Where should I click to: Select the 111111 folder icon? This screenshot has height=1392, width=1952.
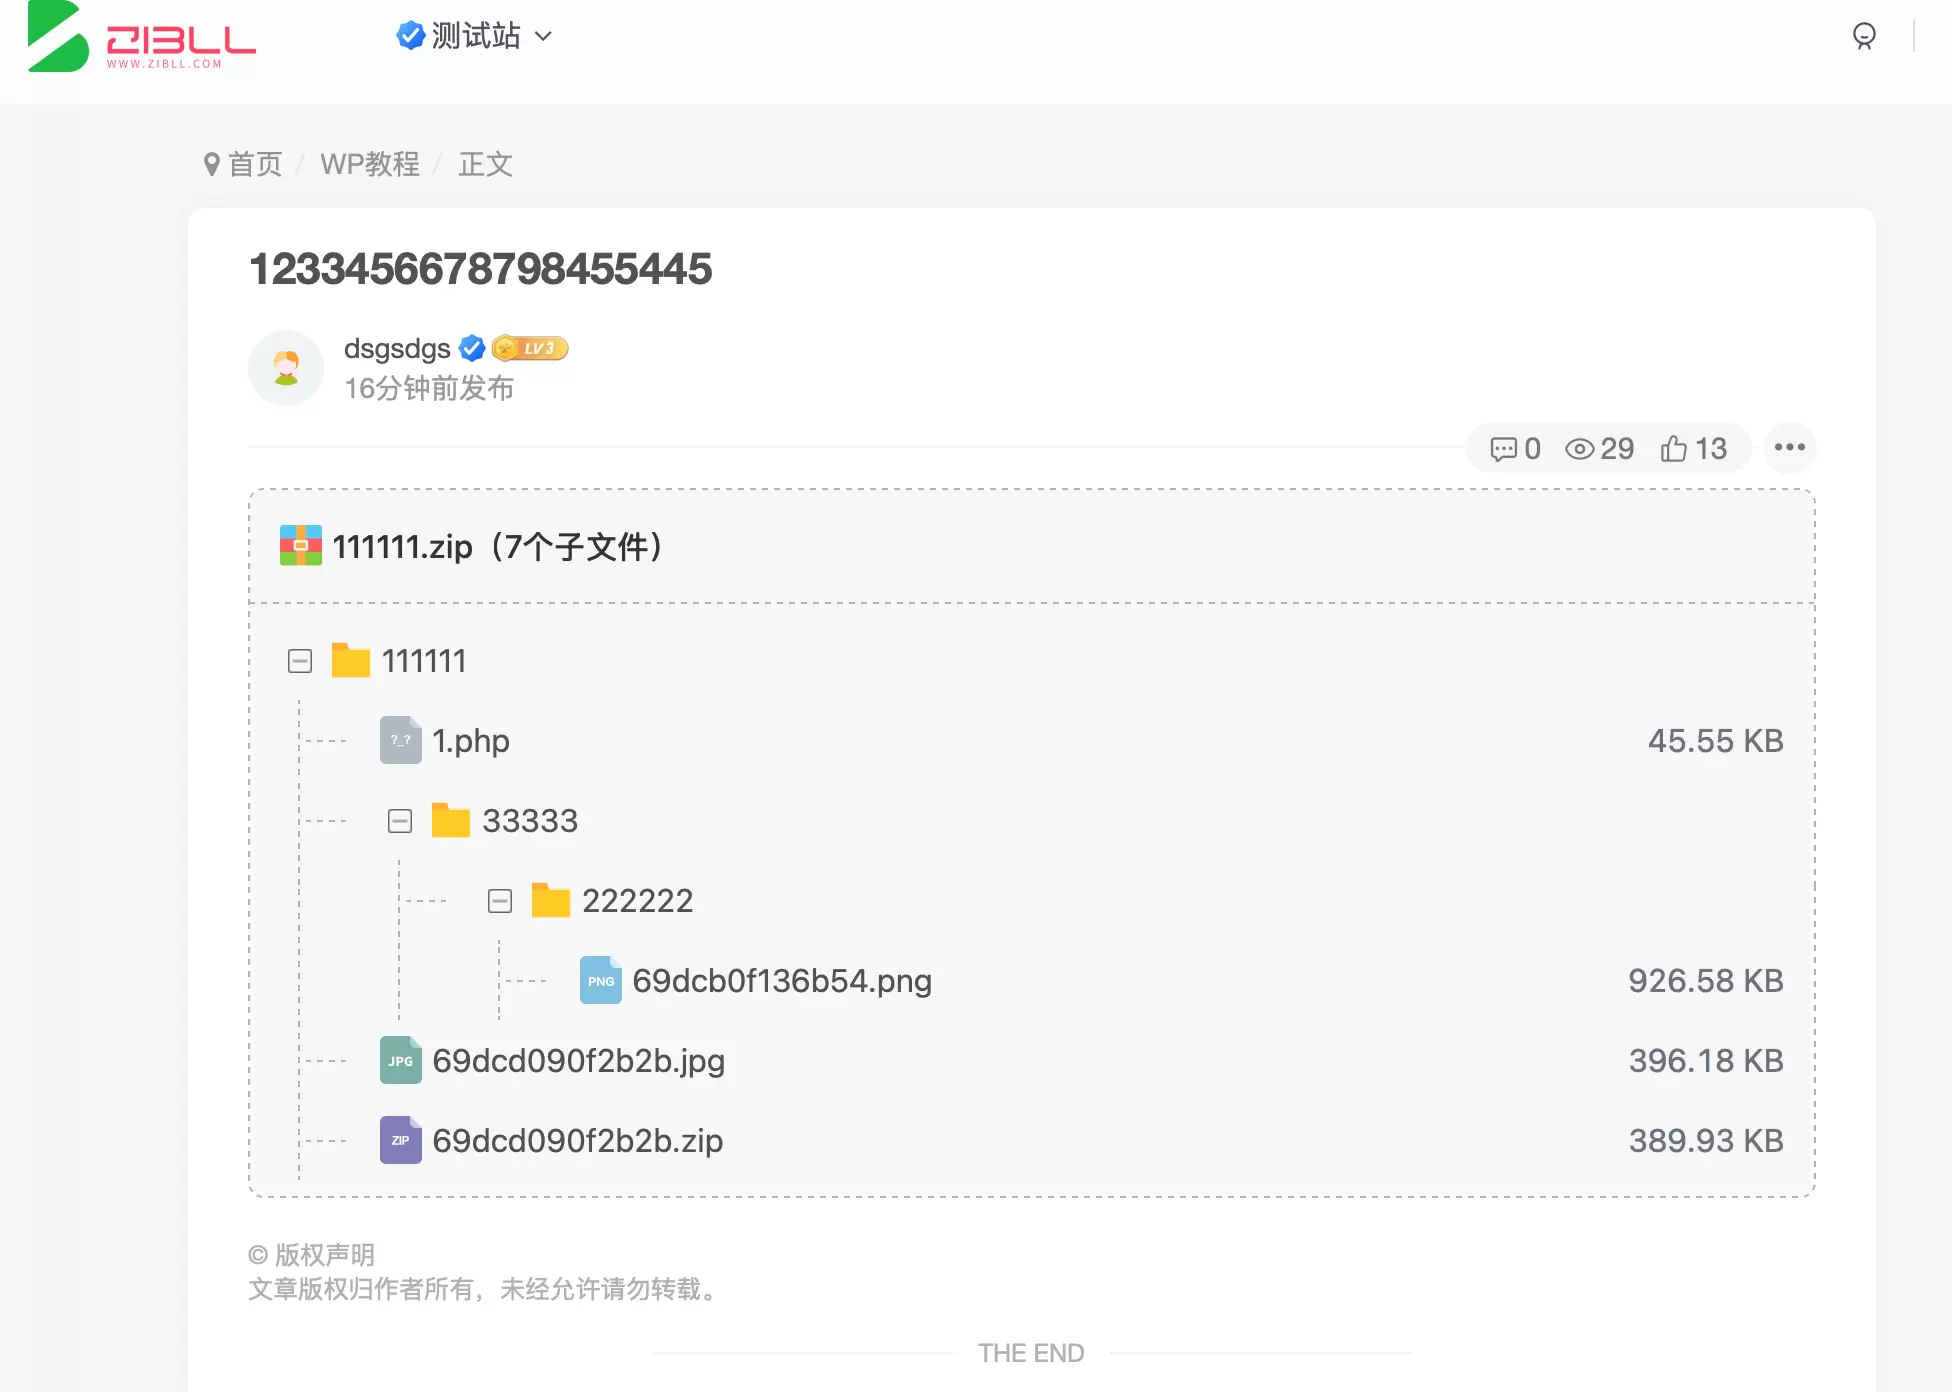[x=351, y=660]
